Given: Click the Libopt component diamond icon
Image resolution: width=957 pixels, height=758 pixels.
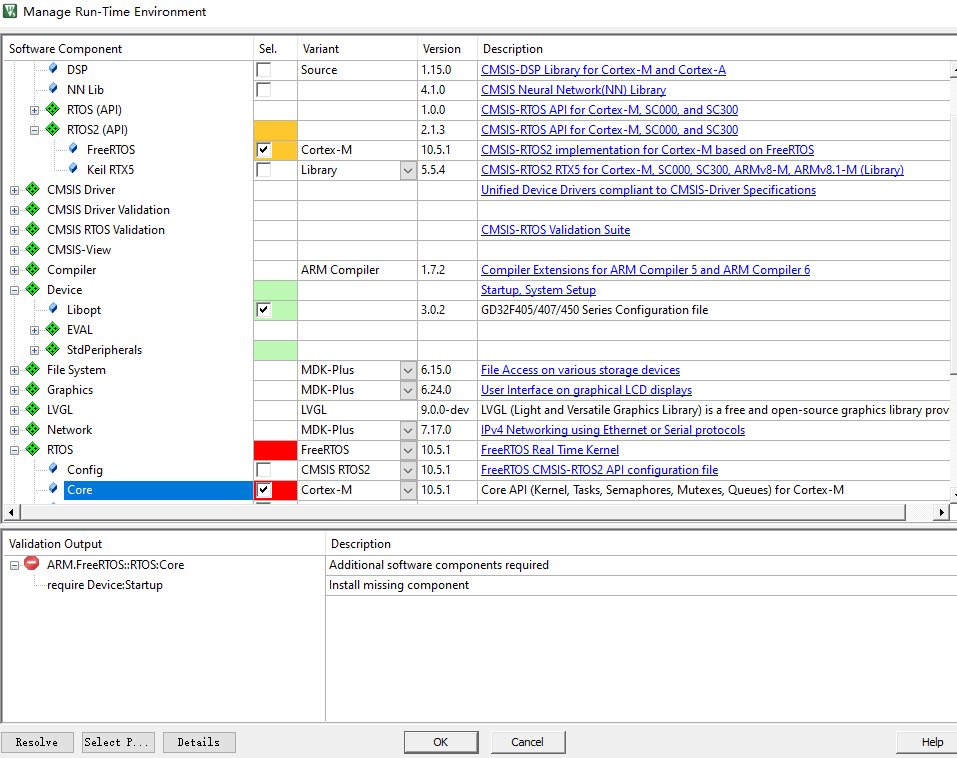Looking at the screenshot, I should coord(54,309).
